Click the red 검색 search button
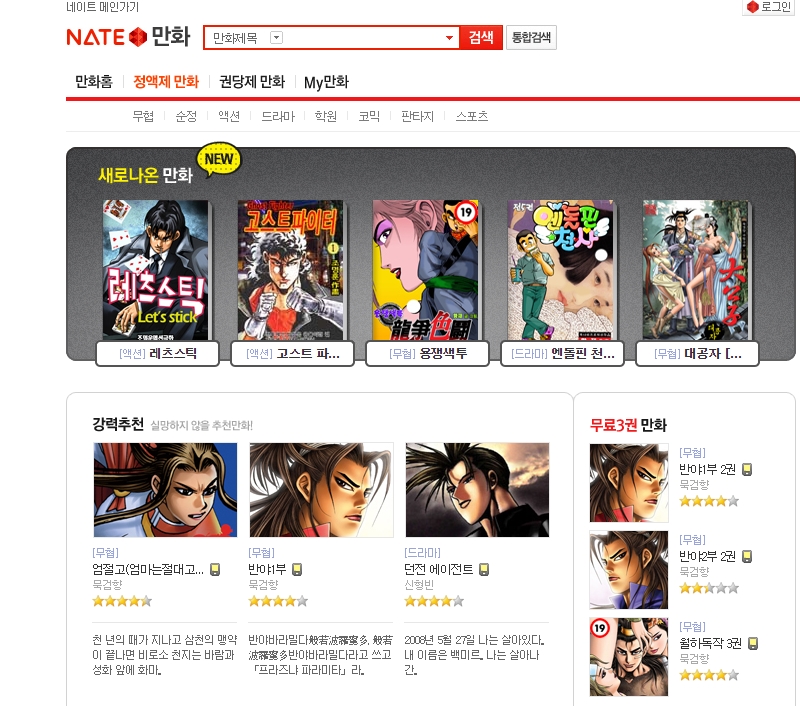 coord(481,37)
